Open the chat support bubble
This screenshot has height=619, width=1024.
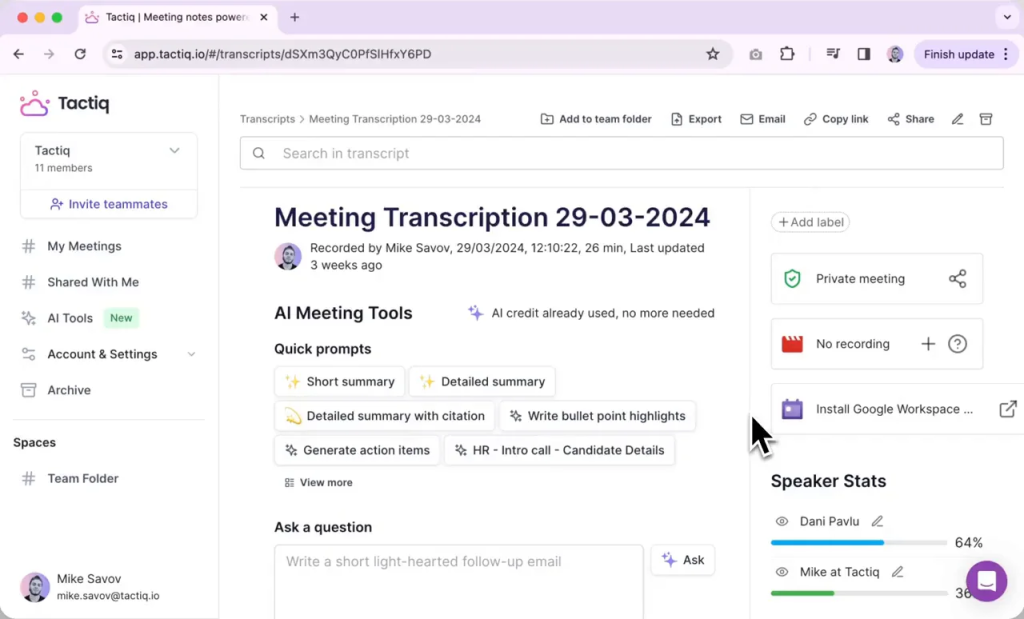986,581
